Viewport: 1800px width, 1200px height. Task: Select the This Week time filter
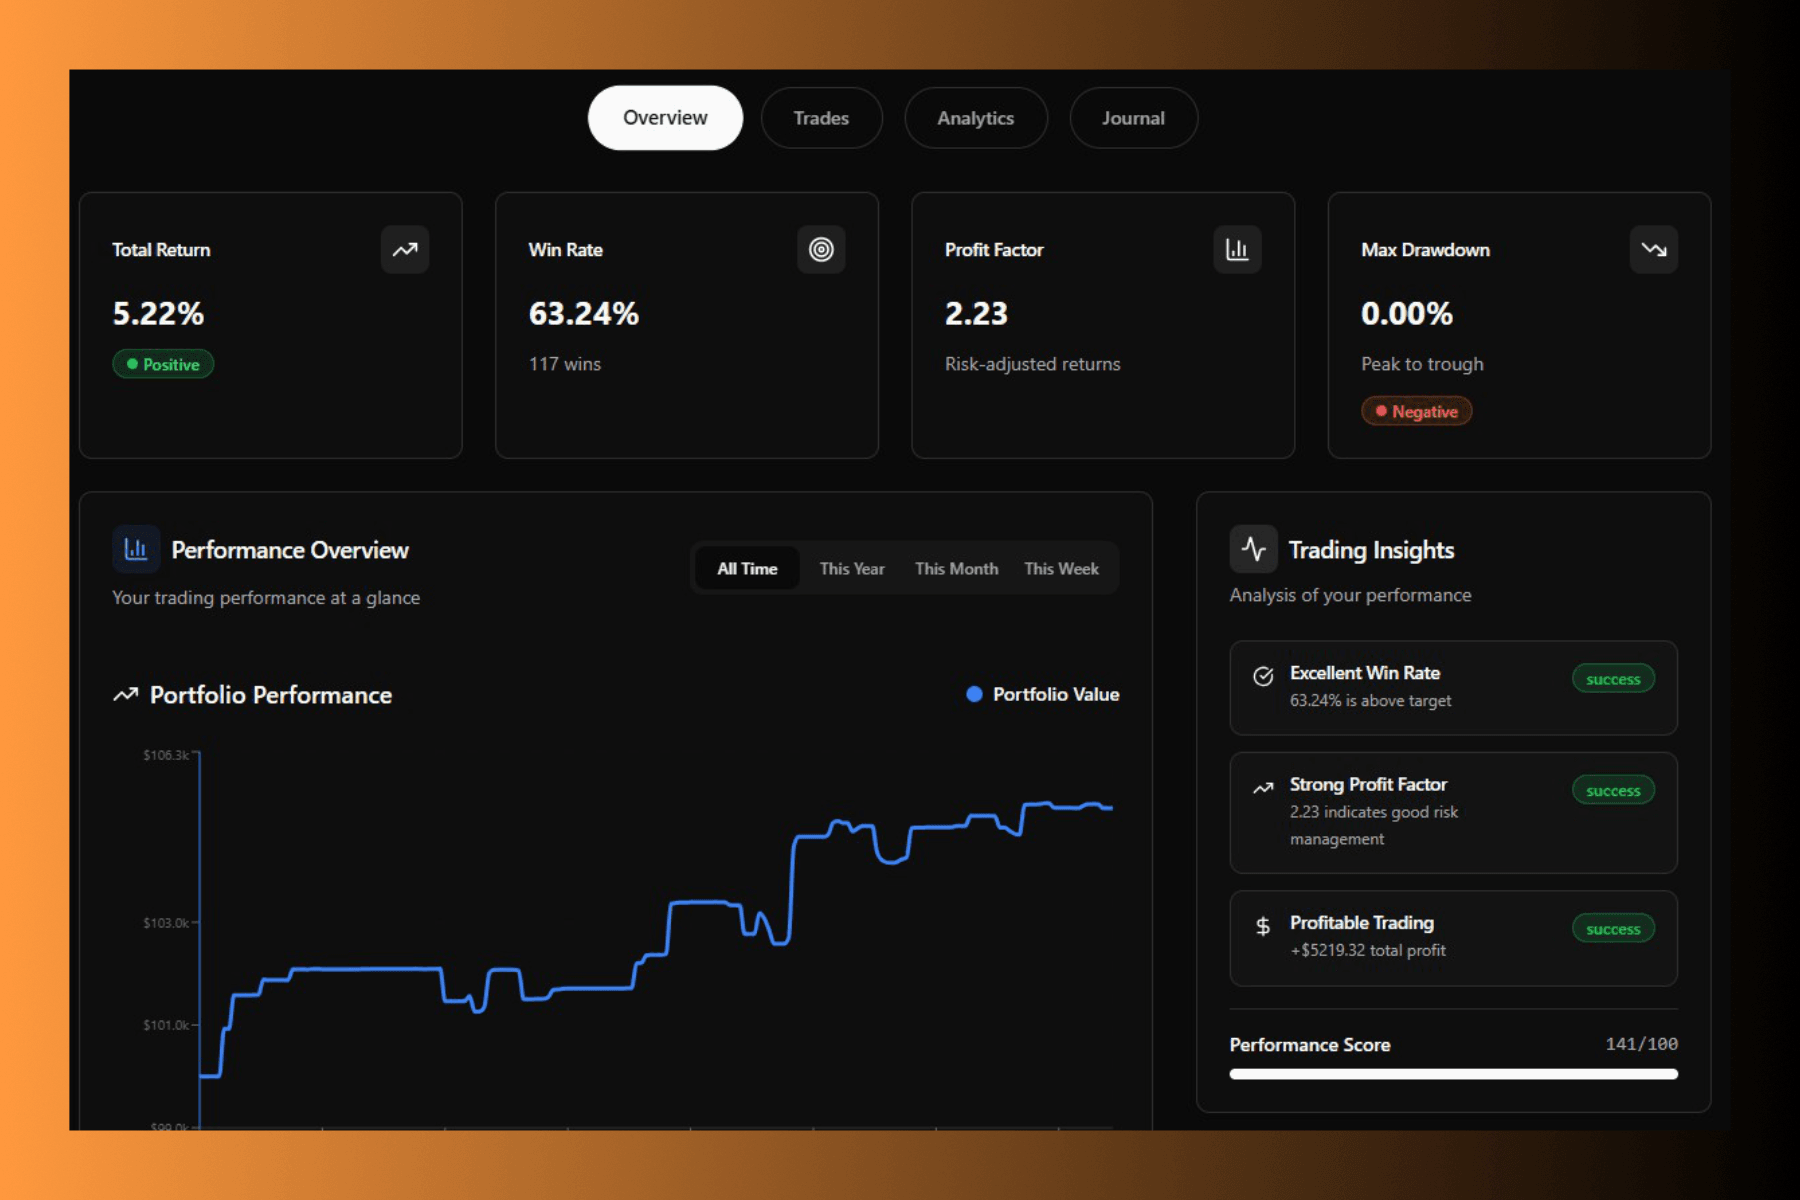point(1060,568)
